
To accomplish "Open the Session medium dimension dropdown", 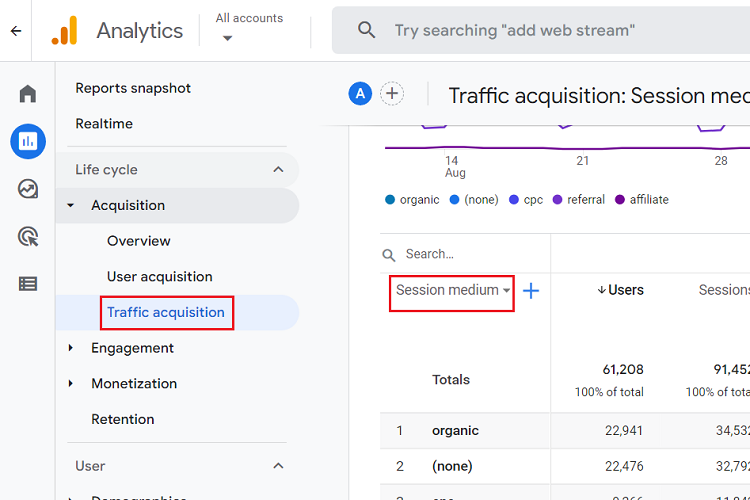I will tap(452, 290).
